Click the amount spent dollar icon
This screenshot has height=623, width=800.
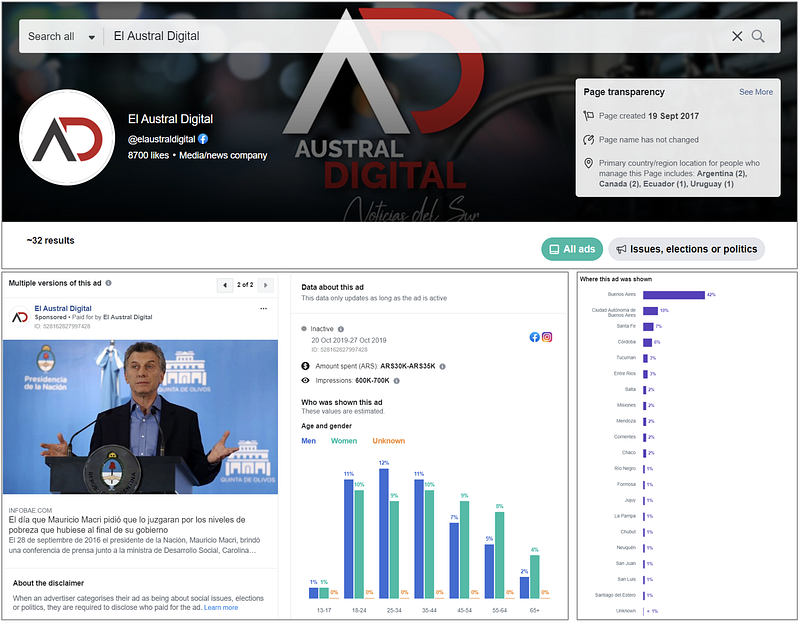[305, 366]
